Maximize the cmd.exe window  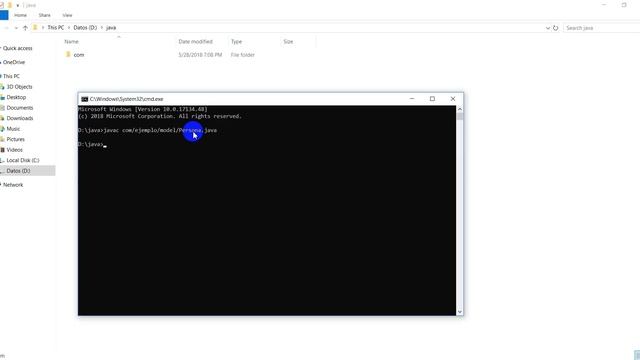click(432, 99)
